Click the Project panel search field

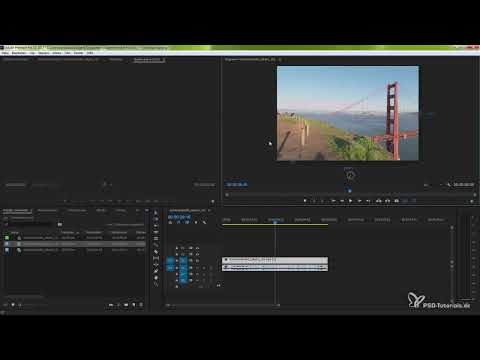click(x=30, y=224)
